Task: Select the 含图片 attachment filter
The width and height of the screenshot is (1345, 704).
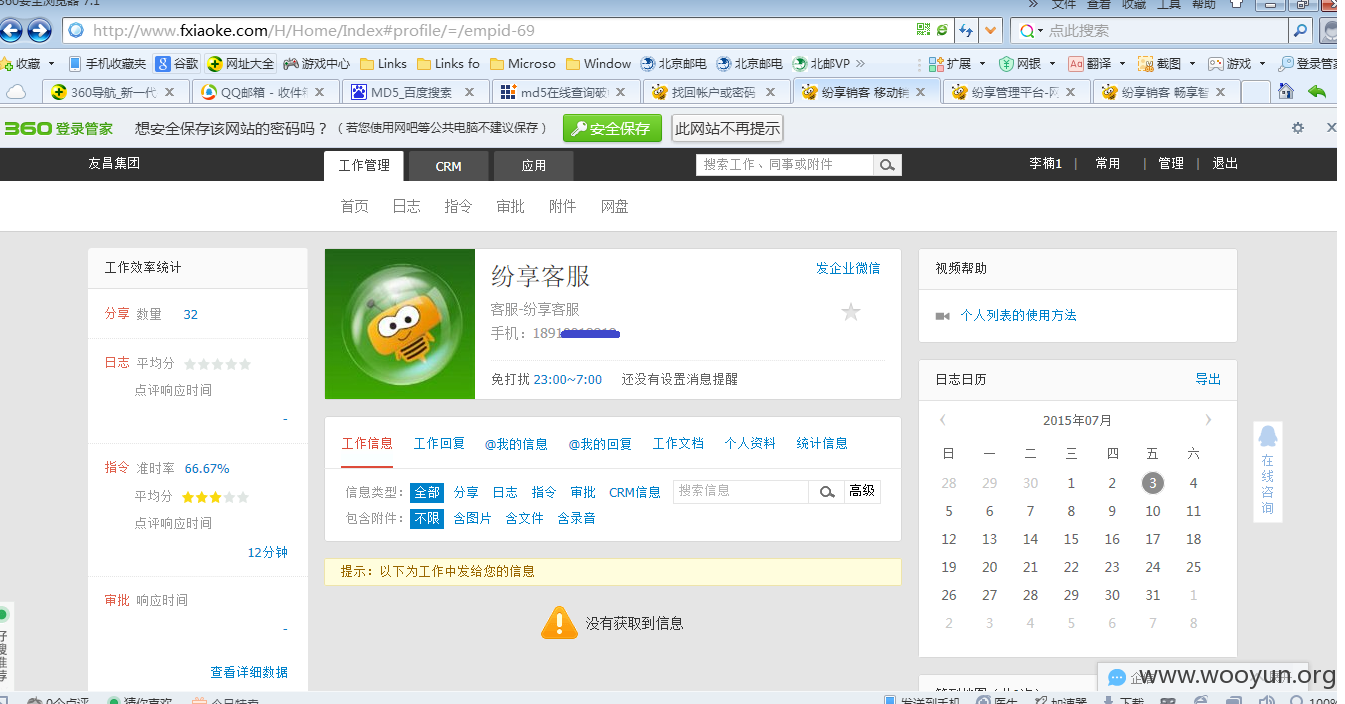Action: 473,518
